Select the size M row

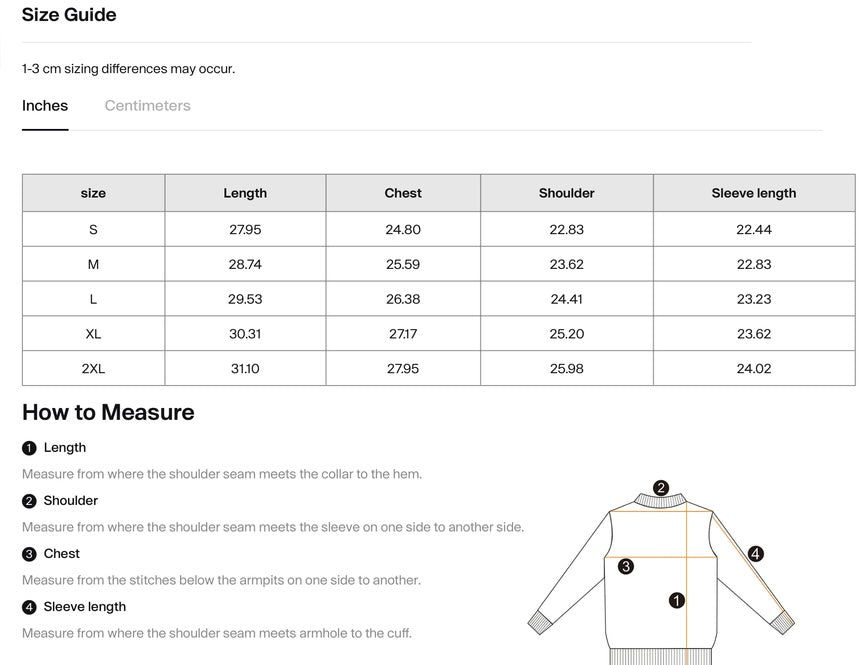click(93, 263)
